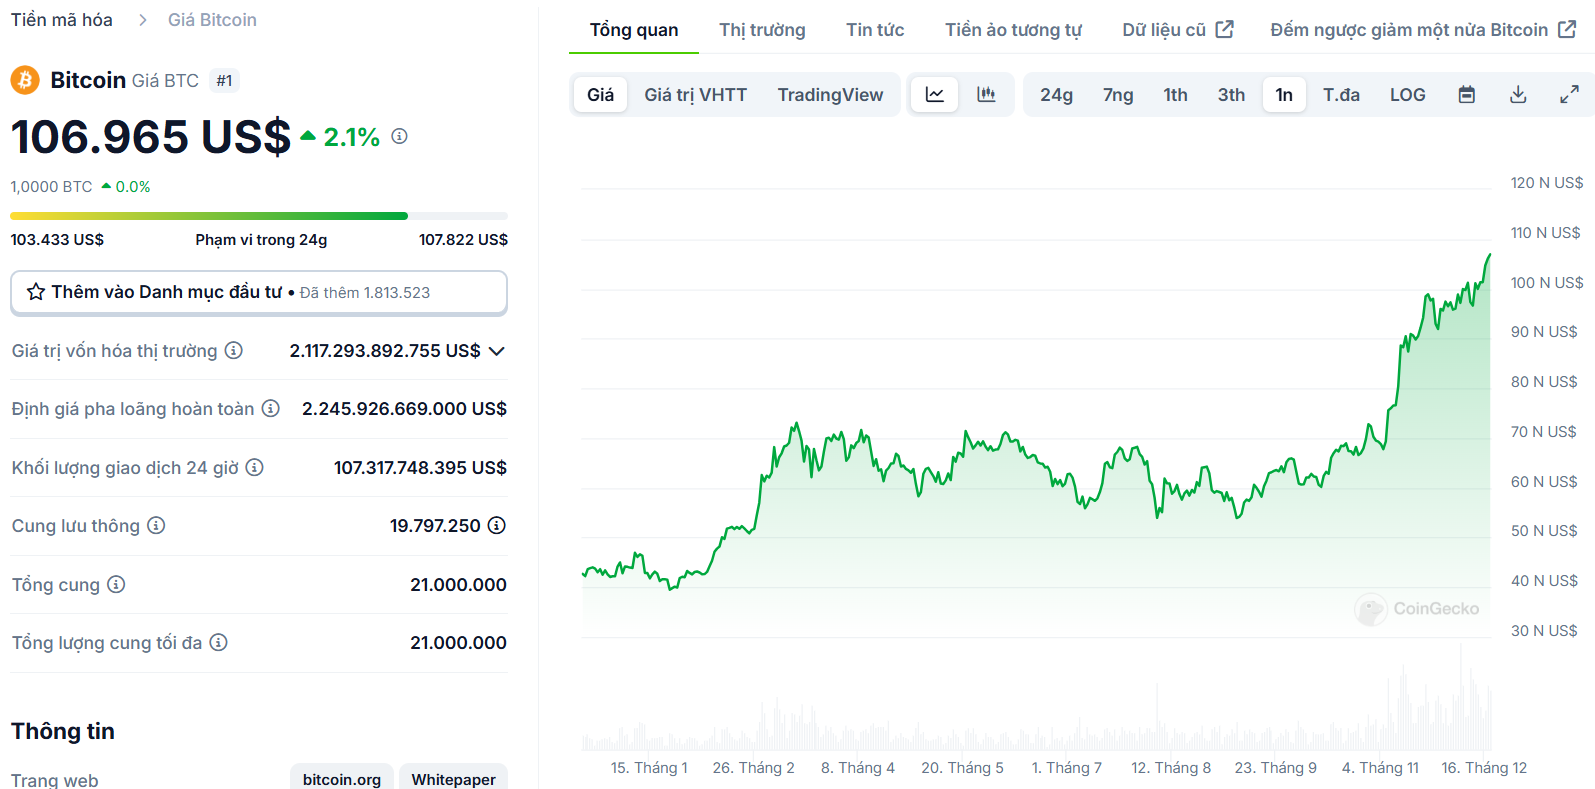
Task: Expand market cap value dropdown chevron
Action: [497, 351]
